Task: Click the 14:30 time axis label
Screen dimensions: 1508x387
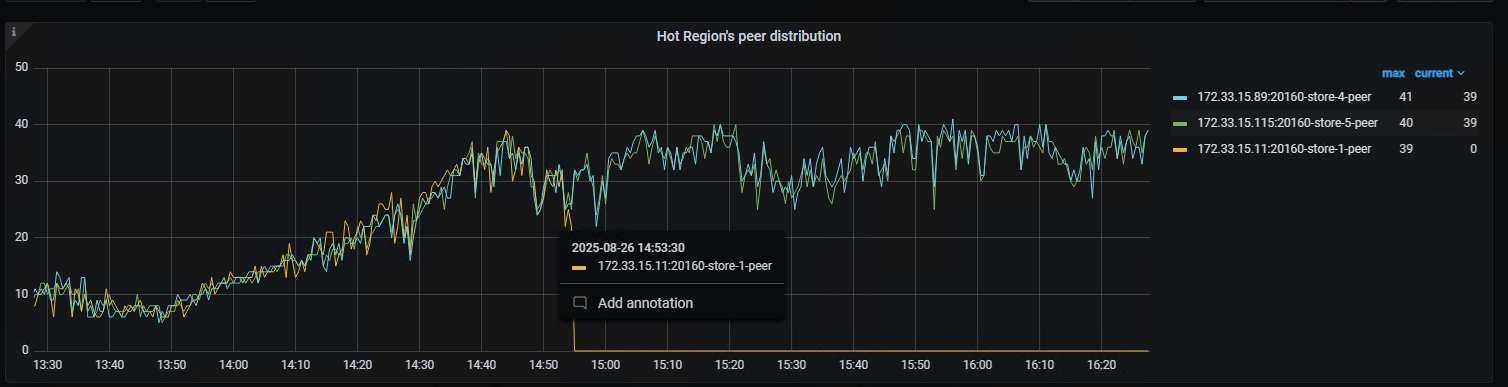Action: 419,366
